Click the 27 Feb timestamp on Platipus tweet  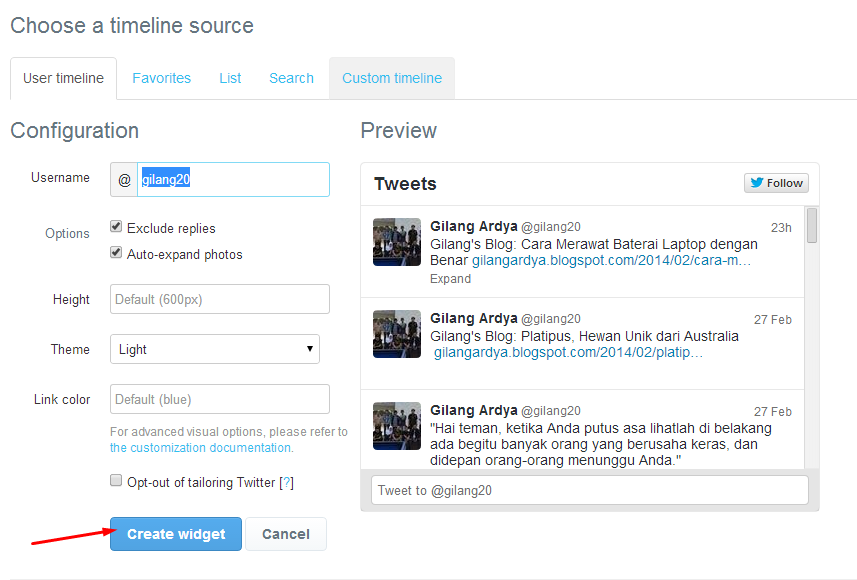(x=773, y=319)
